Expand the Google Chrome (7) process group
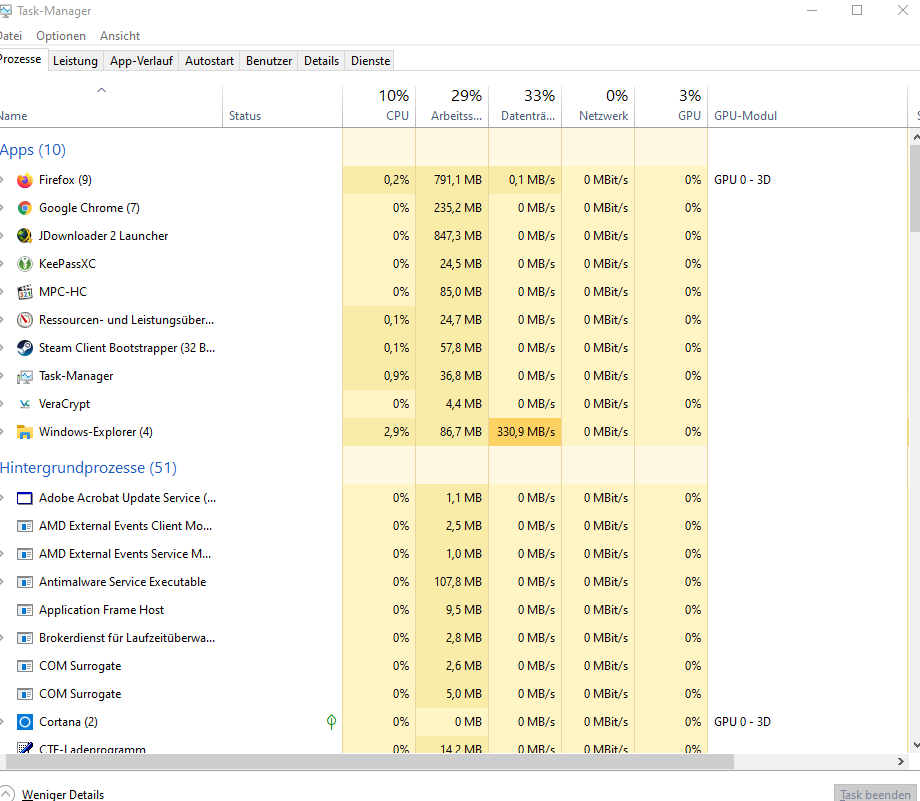Image resolution: width=920 pixels, height=801 pixels. coord(2,208)
